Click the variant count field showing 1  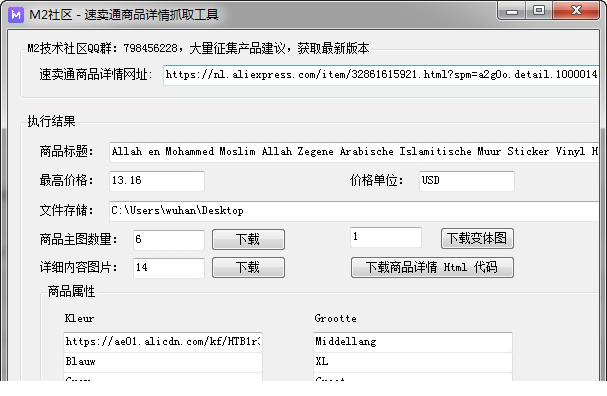(x=386, y=237)
